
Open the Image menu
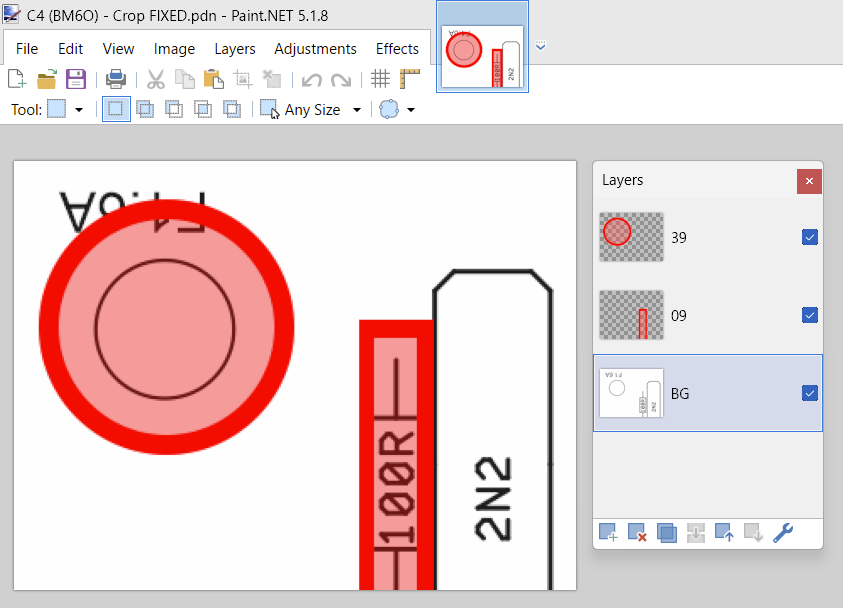click(x=174, y=49)
